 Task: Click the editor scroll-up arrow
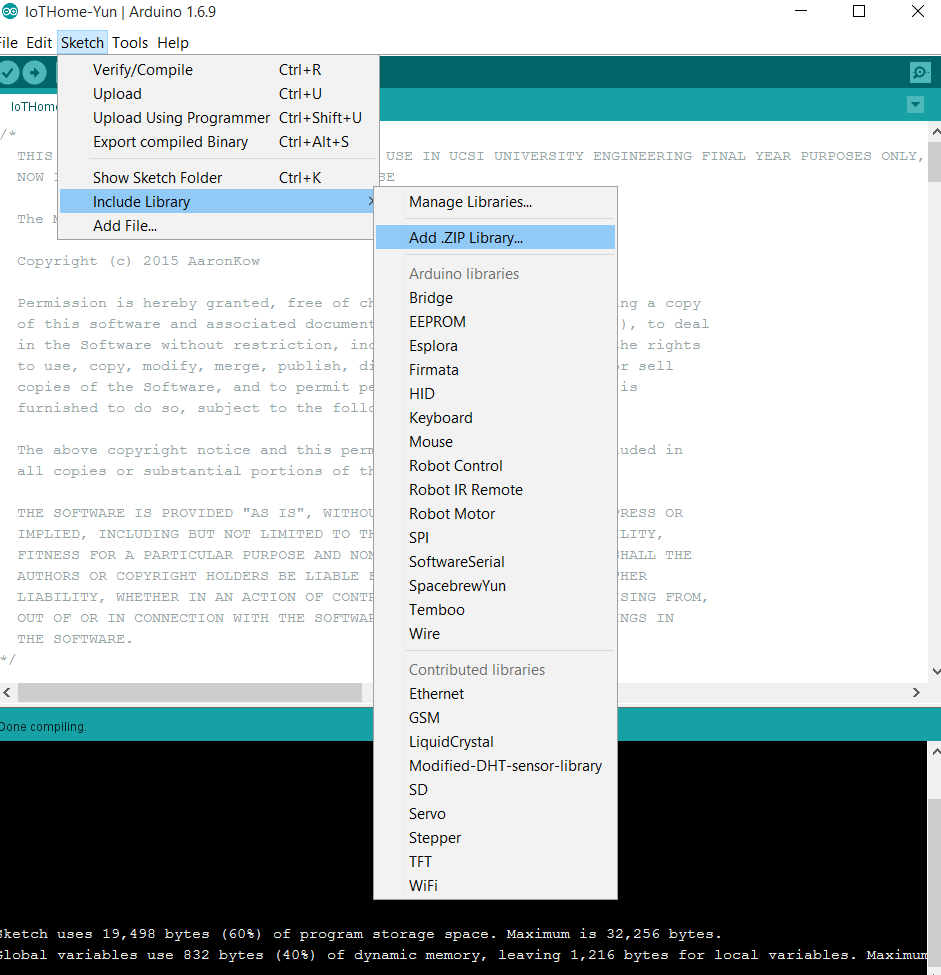coord(935,132)
